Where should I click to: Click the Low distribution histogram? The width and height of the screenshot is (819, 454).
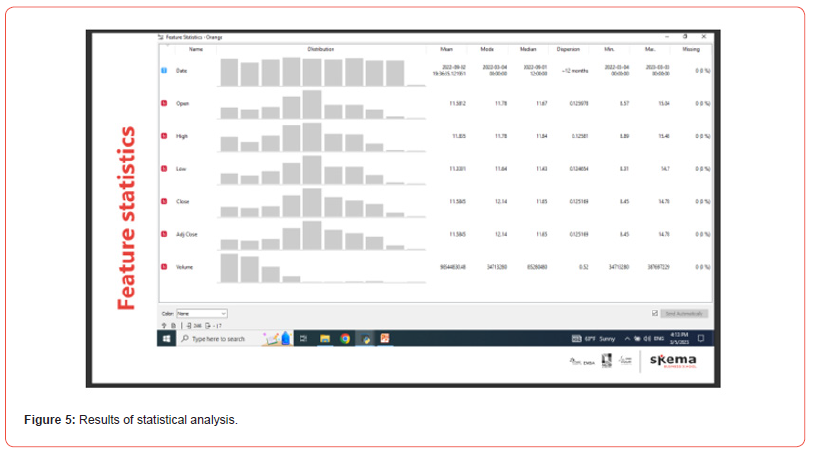coord(322,170)
